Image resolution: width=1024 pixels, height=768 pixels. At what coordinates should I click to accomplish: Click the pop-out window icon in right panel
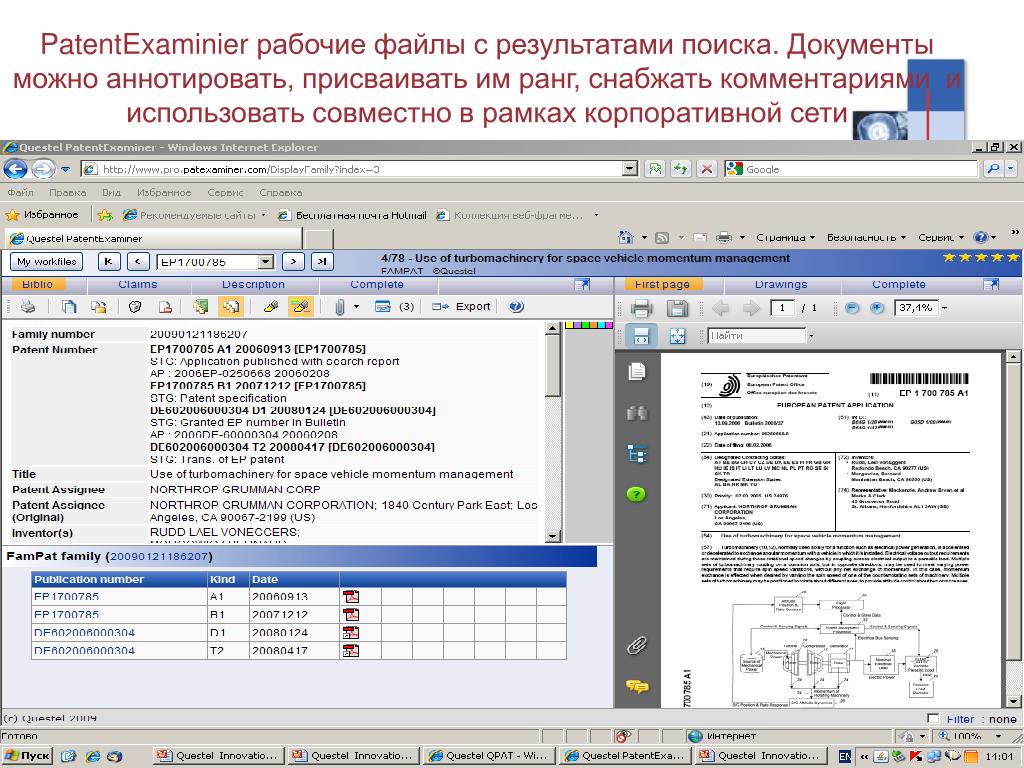pos(991,285)
